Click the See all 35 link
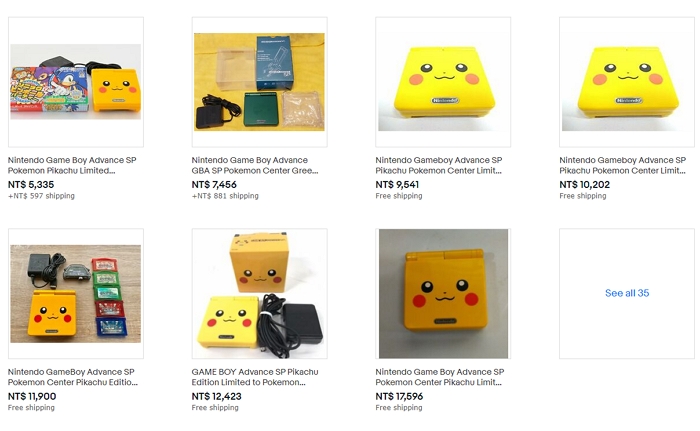Screen dimensions: 700x431 pos(627,293)
